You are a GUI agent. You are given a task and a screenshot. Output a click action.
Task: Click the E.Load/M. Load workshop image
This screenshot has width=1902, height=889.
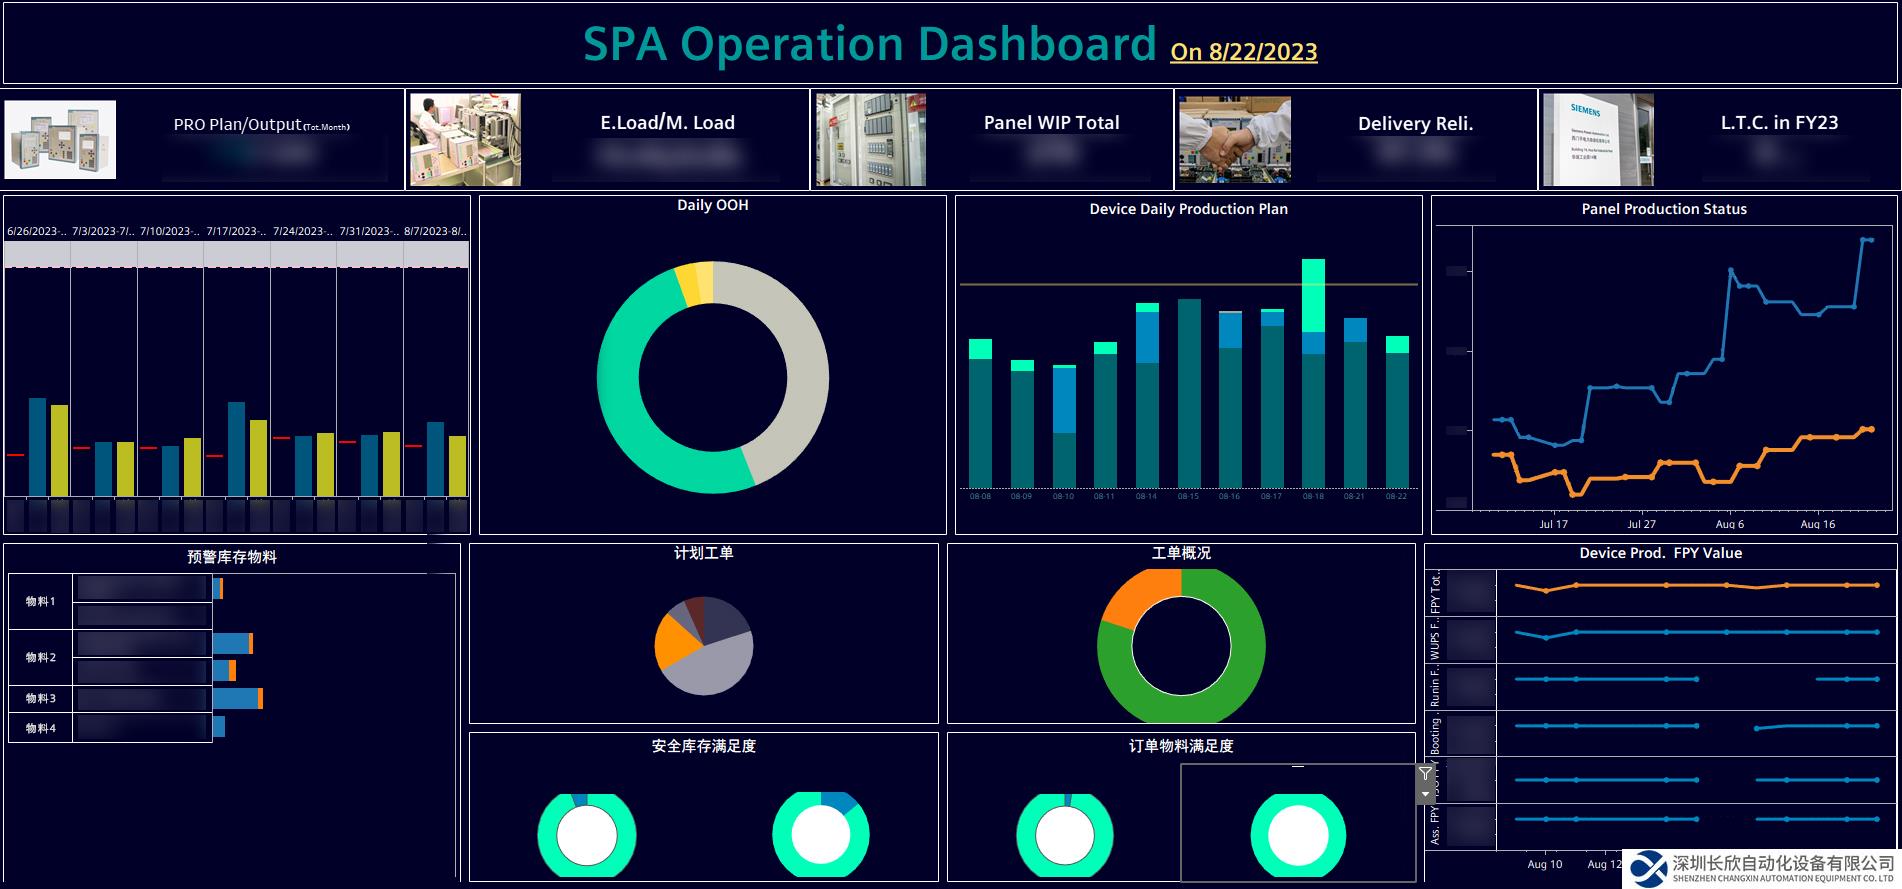coord(465,140)
